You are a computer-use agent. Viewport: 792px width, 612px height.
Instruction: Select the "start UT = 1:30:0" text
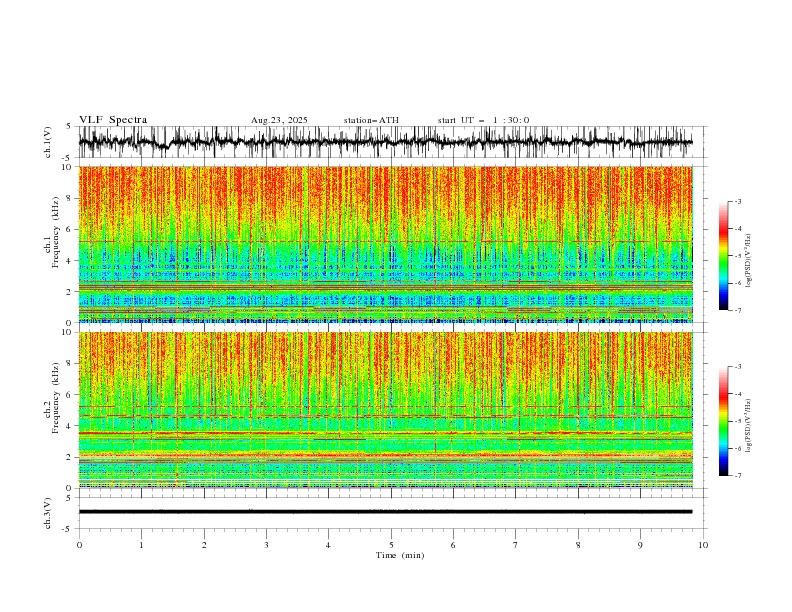[483, 120]
